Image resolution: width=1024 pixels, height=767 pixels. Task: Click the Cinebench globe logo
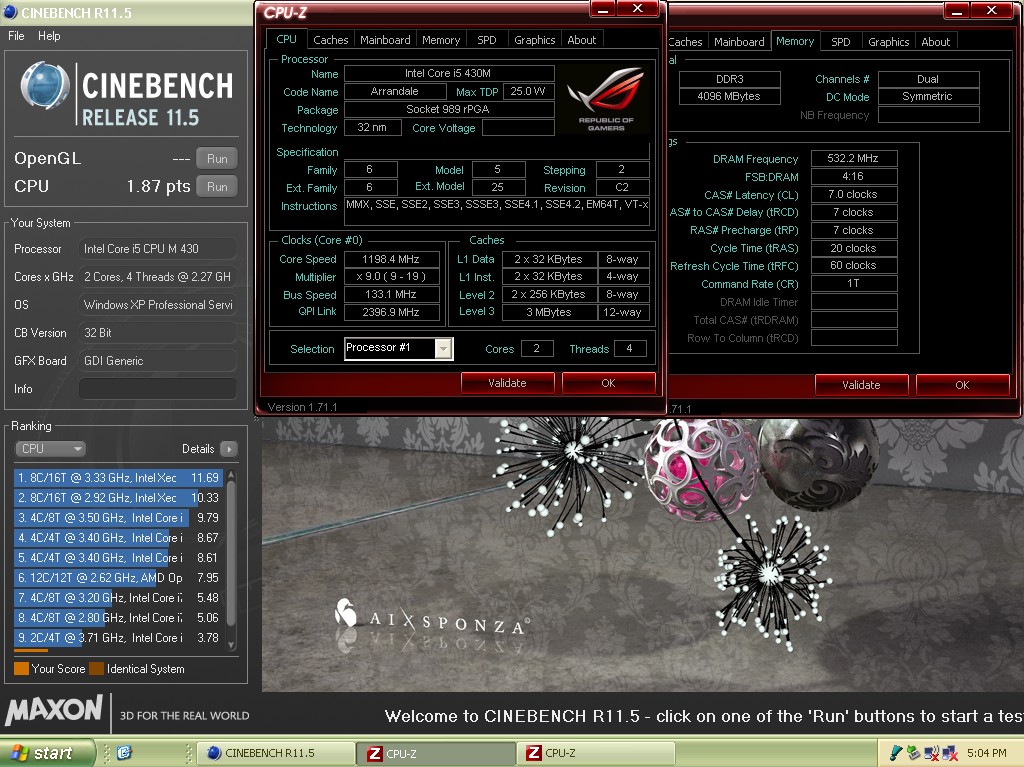pos(44,87)
